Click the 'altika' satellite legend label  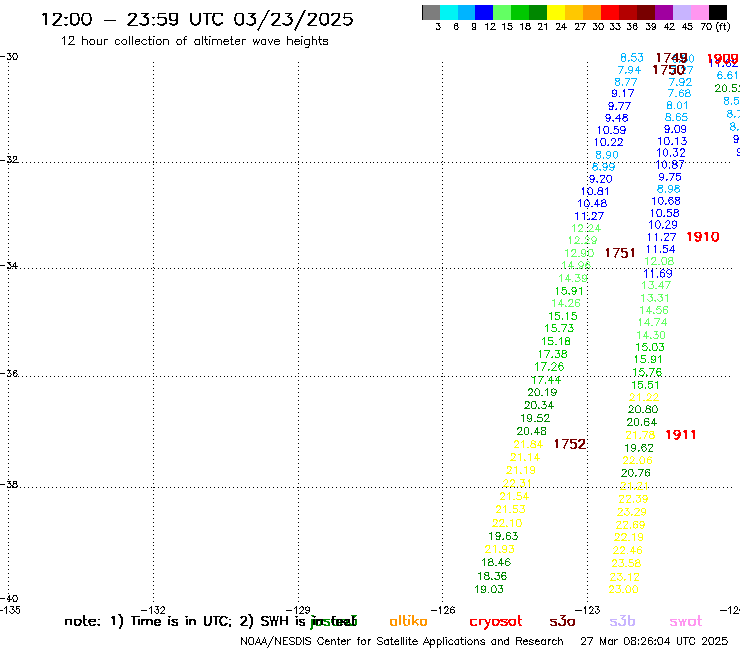click(x=408, y=621)
